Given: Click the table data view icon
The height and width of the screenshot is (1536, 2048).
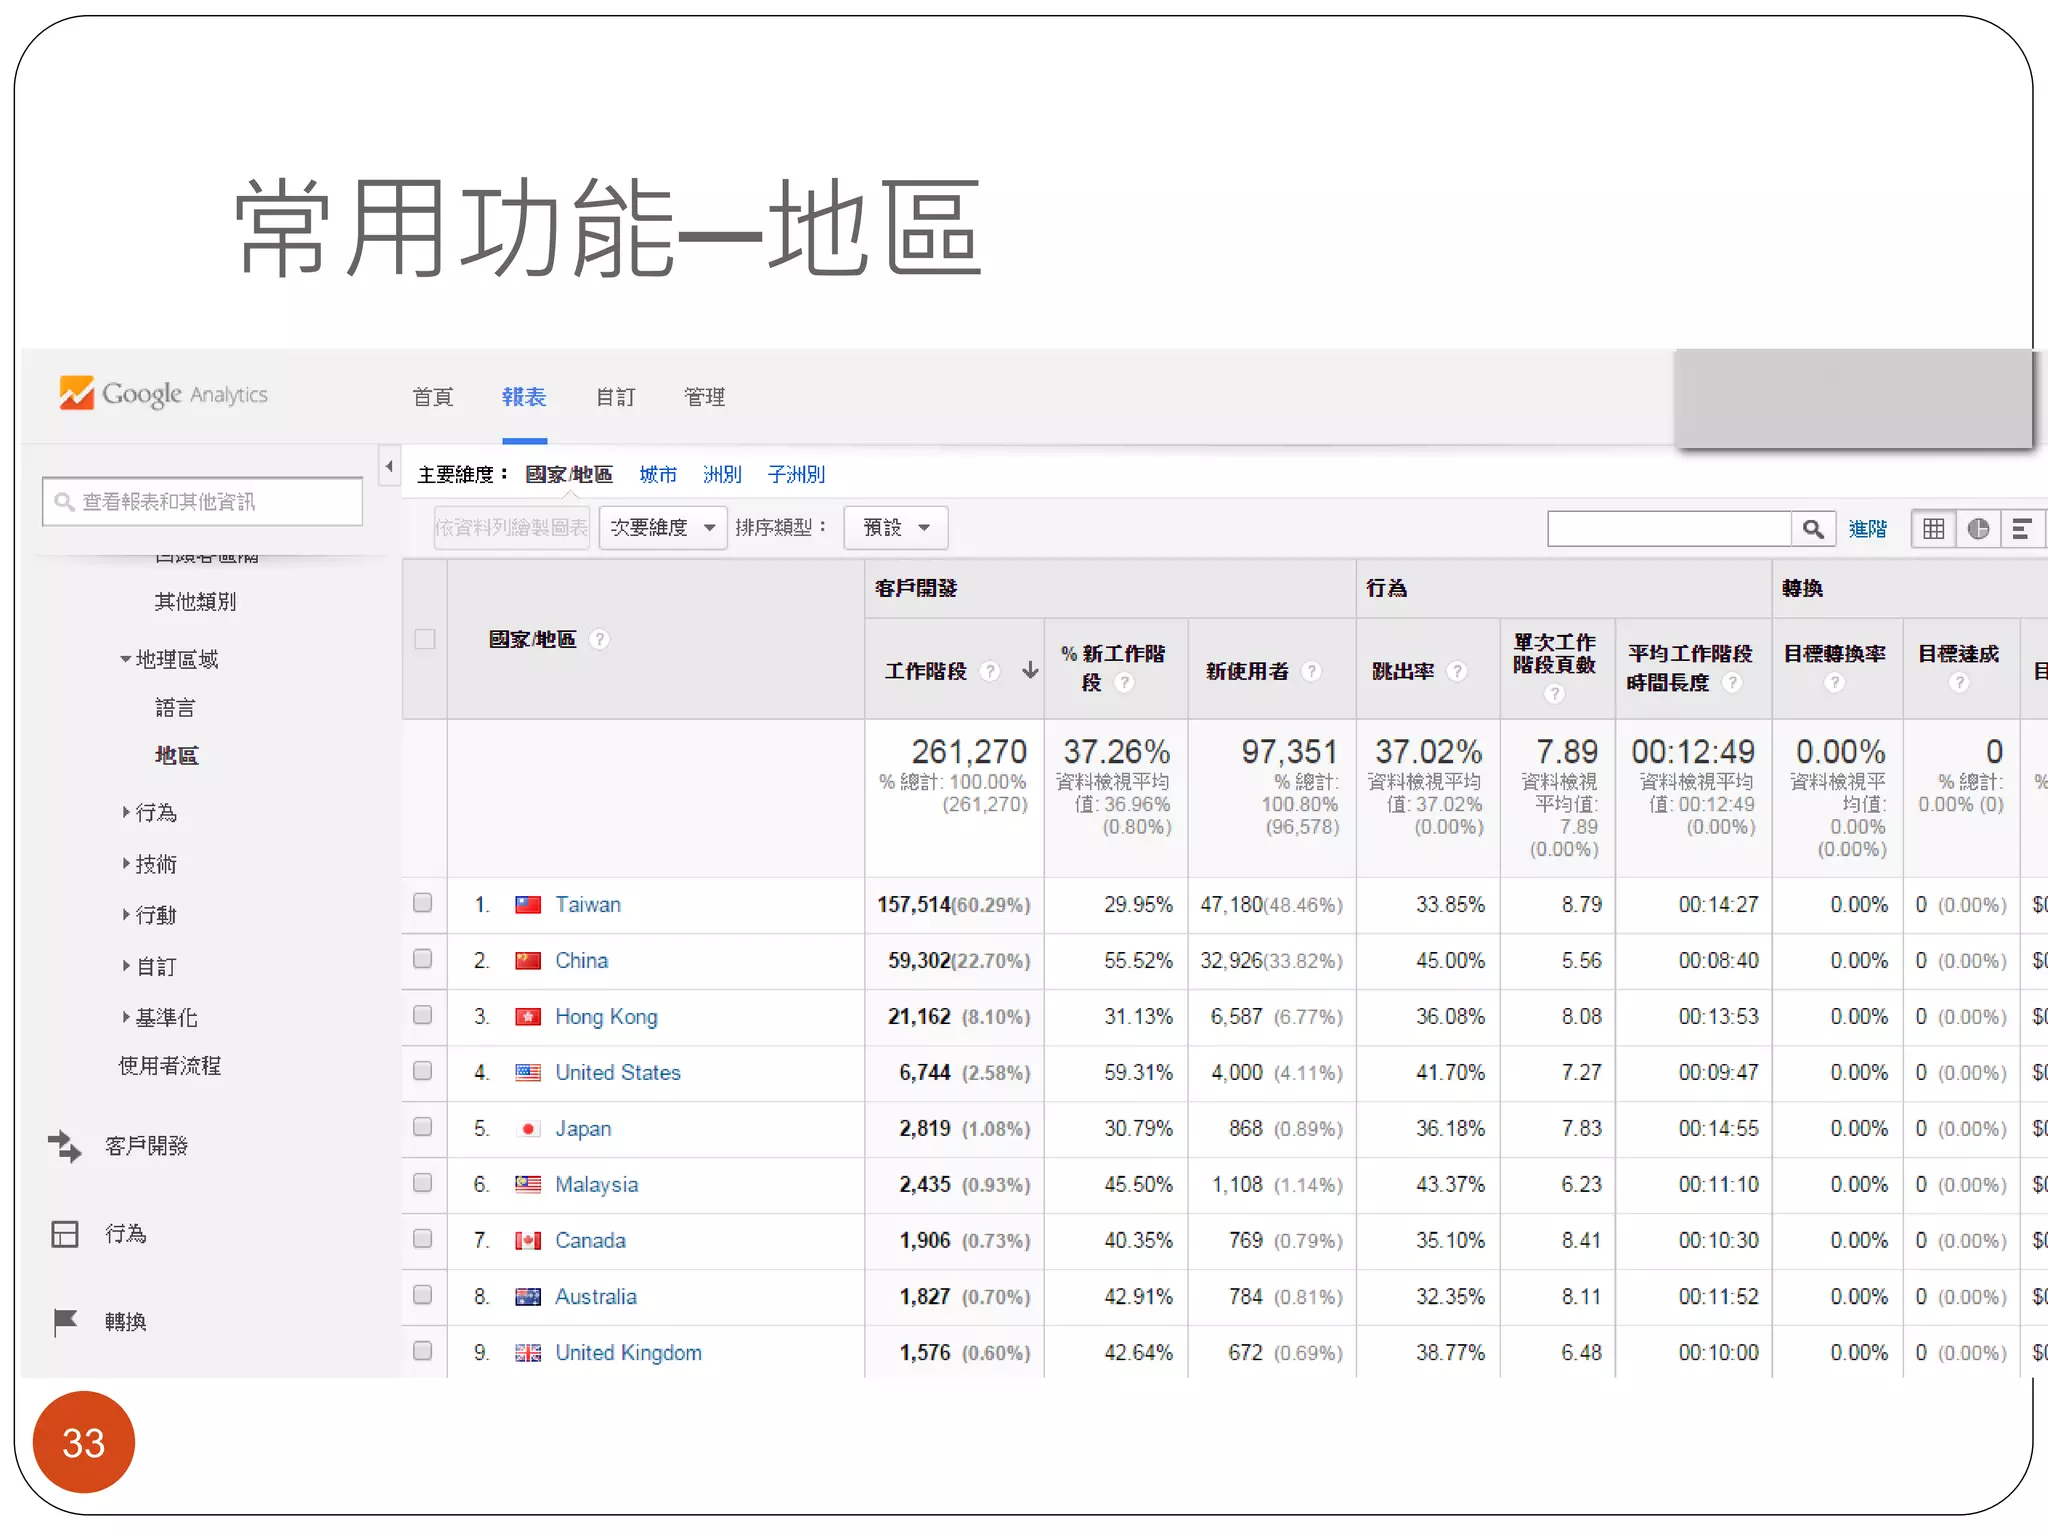Looking at the screenshot, I should point(1933,529).
